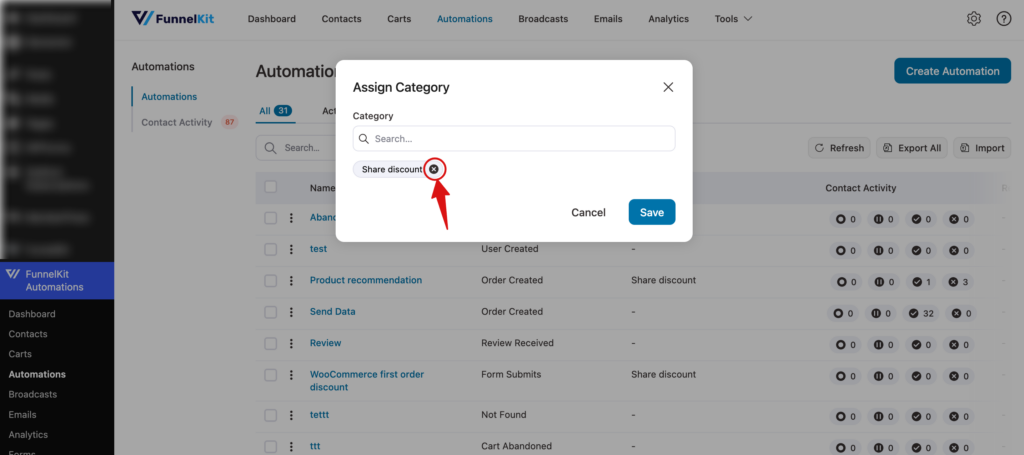Open the help question mark icon
Image resolution: width=1024 pixels, height=455 pixels.
point(1004,19)
